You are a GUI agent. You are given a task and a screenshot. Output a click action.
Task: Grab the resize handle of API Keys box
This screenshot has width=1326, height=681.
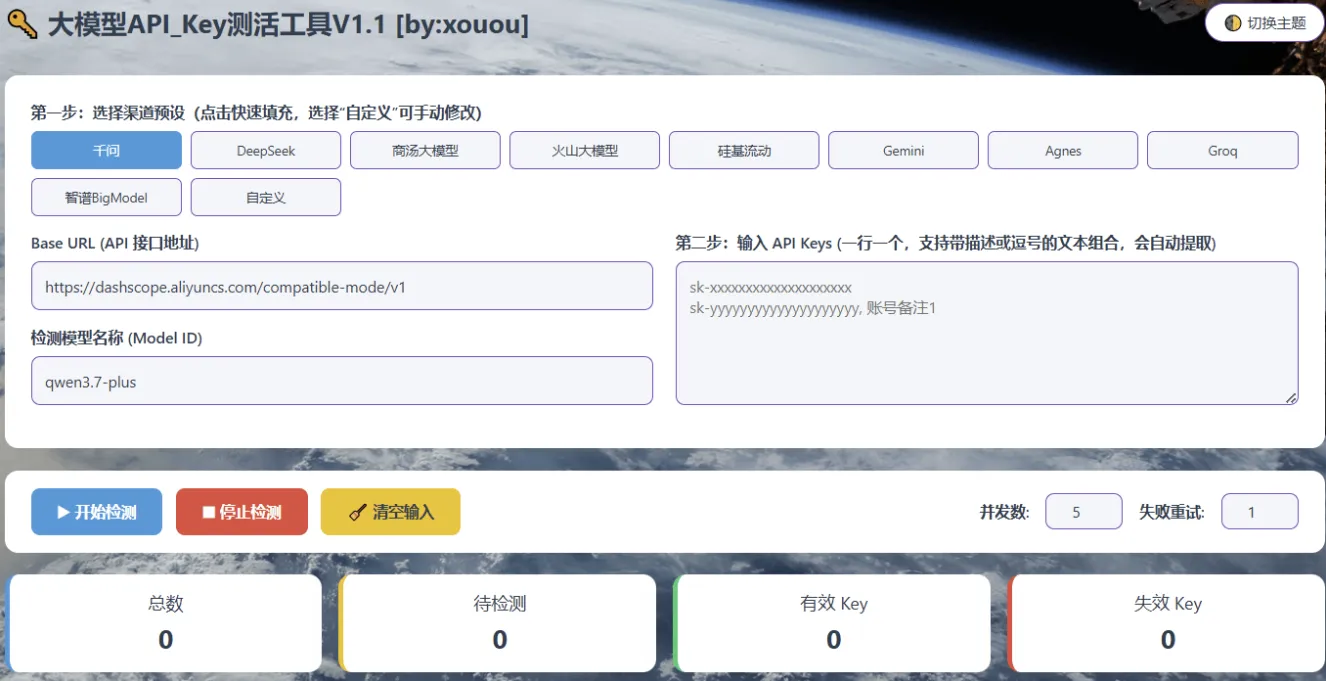click(1291, 397)
